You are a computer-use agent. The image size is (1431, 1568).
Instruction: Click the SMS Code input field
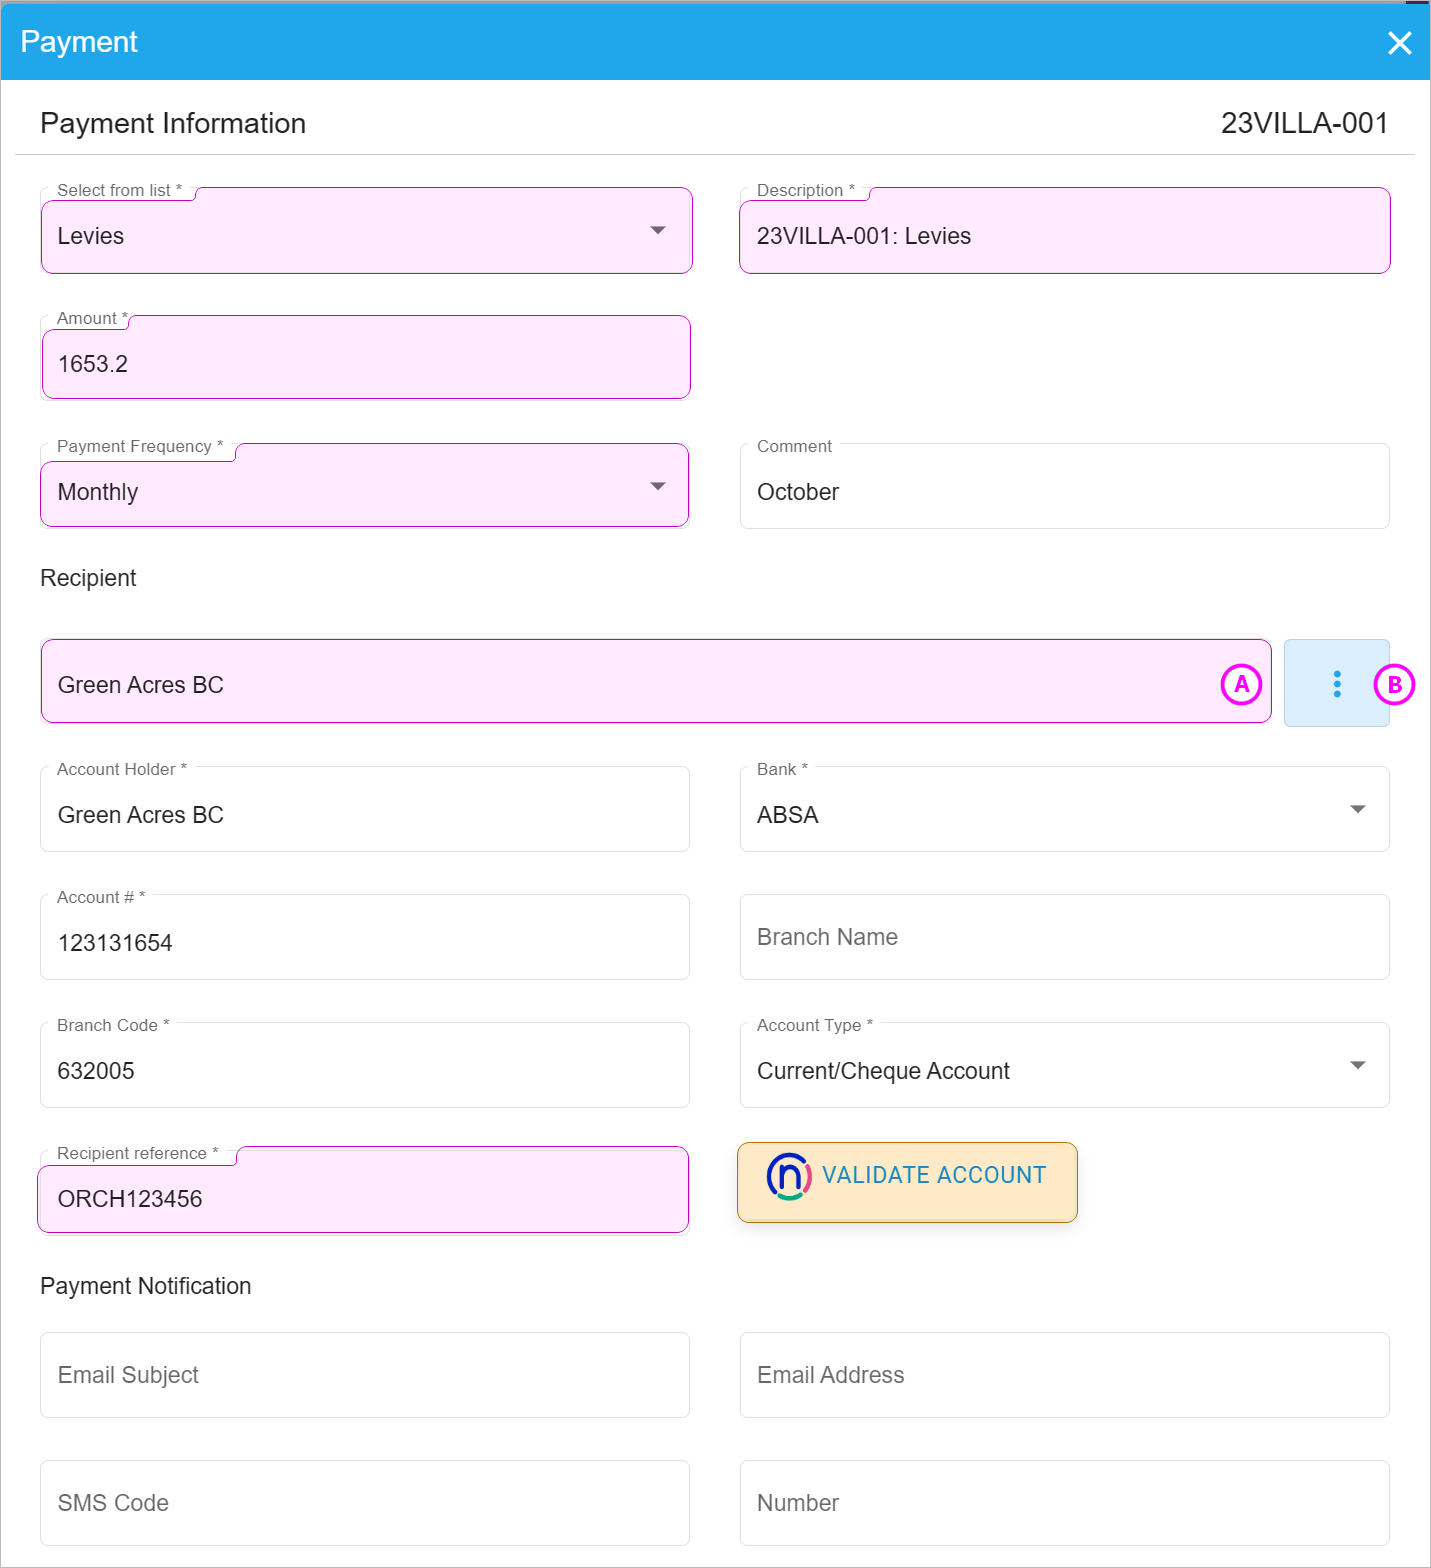point(365,1503)
